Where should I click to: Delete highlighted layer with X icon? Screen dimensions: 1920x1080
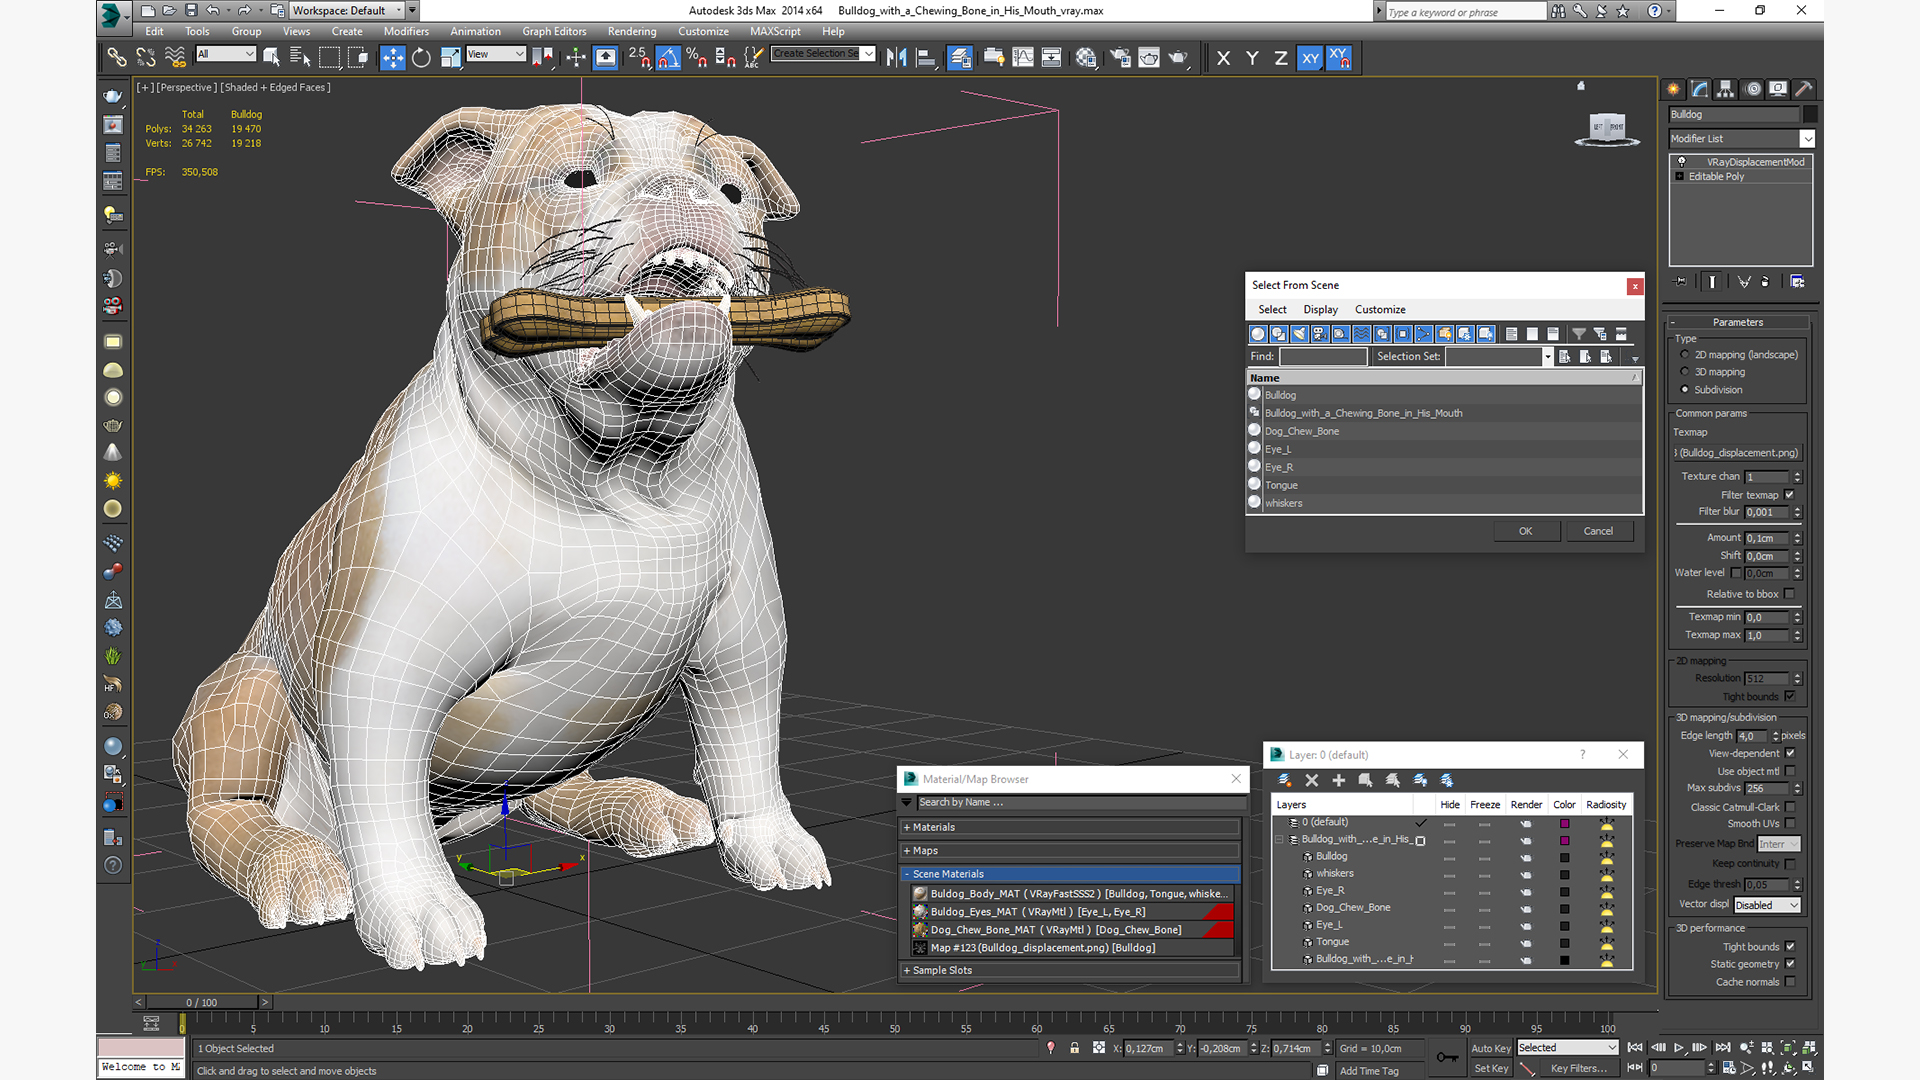click(x=1312, y=780)
